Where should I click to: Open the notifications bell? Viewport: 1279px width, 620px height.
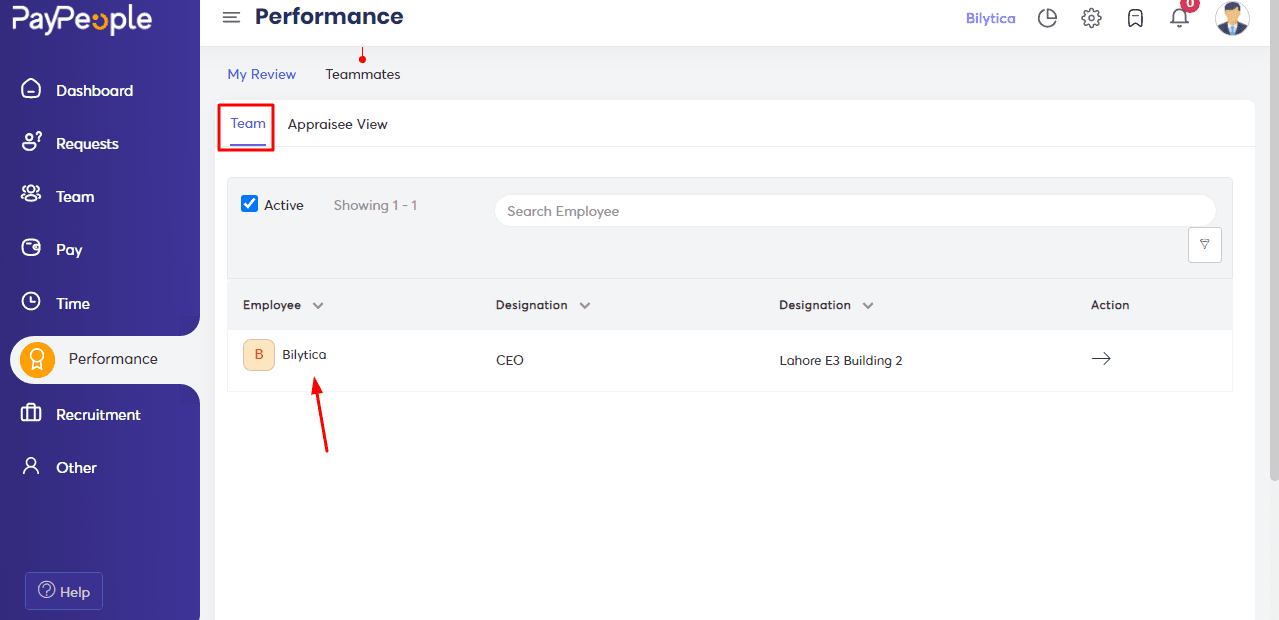coord(1180,17)
